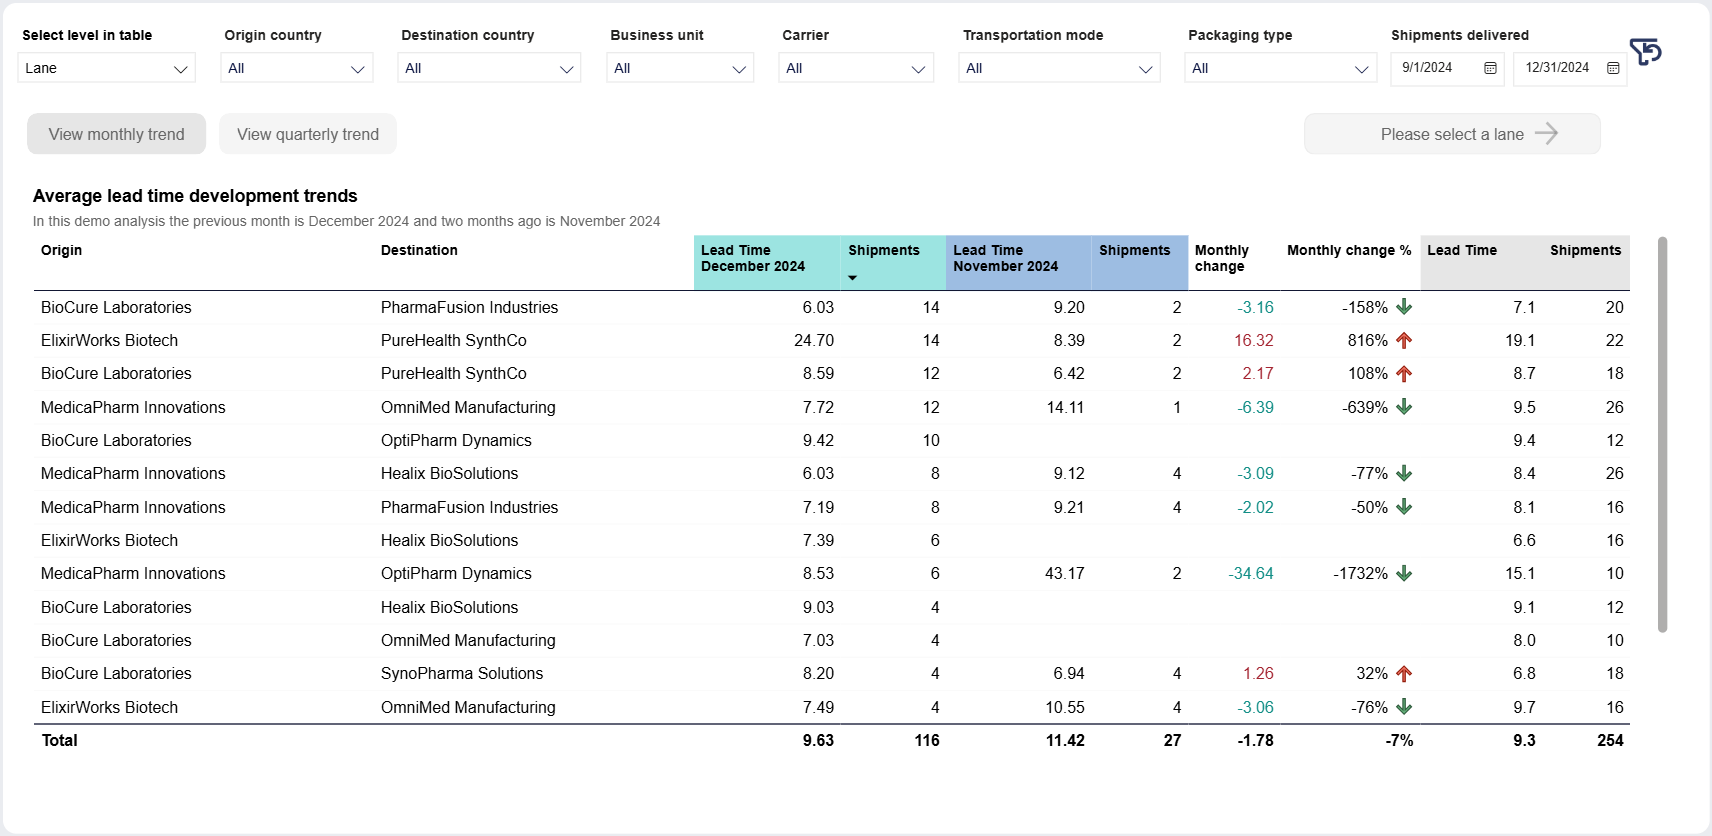Image resolution: width=1712 pixels, height=836 pixels.
Task: Click the 7.49 December lead time value
Action: [818, 707]
